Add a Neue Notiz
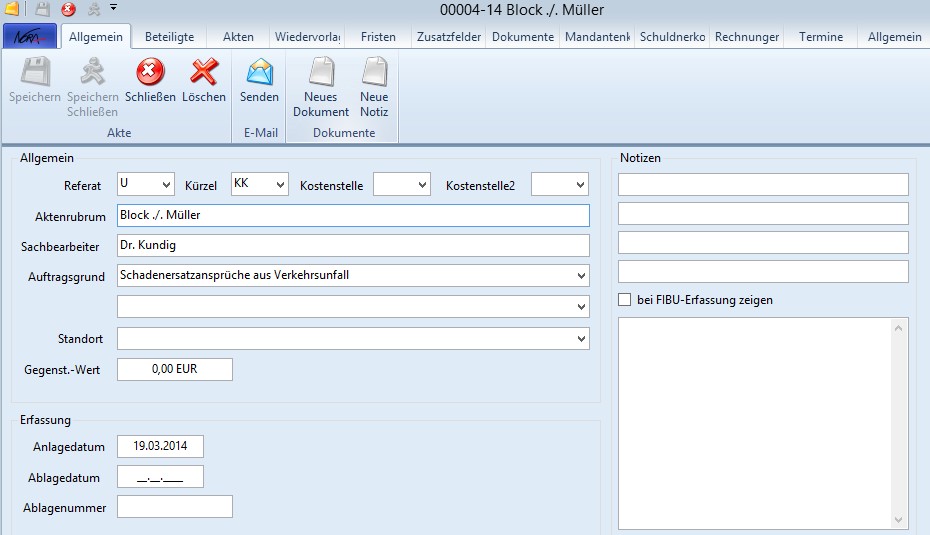Viewport: 930px width, 535px height. 374,73
